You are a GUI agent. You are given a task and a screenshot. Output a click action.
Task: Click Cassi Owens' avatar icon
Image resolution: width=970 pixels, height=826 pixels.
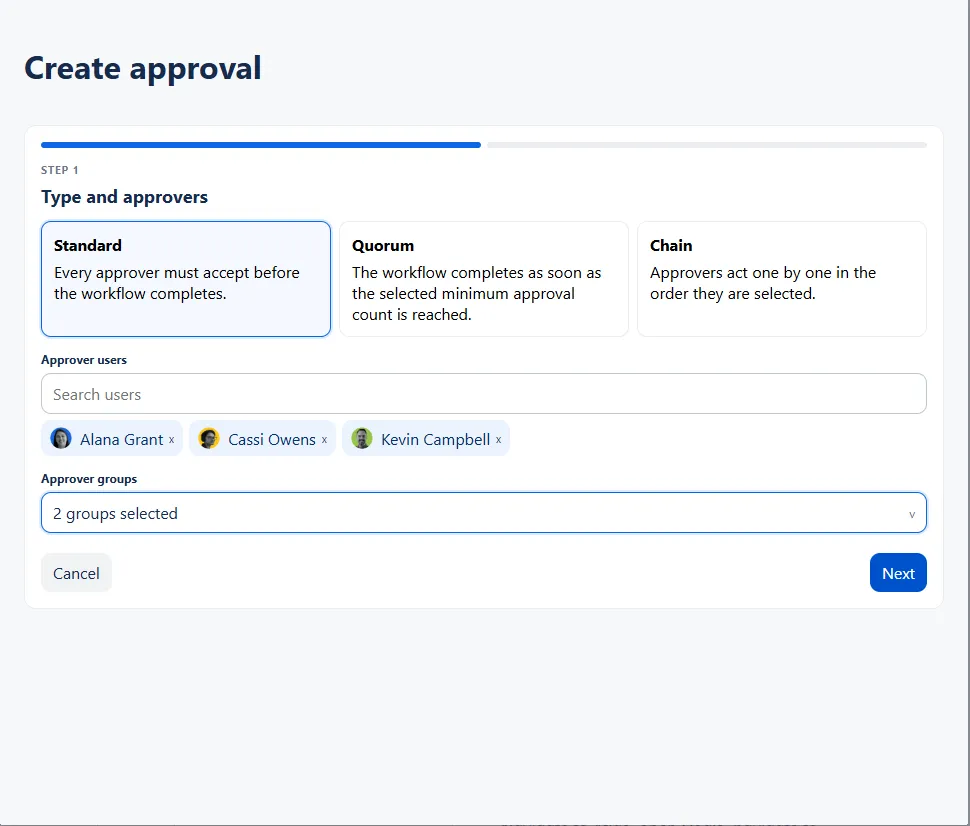(x=209, y=439)
